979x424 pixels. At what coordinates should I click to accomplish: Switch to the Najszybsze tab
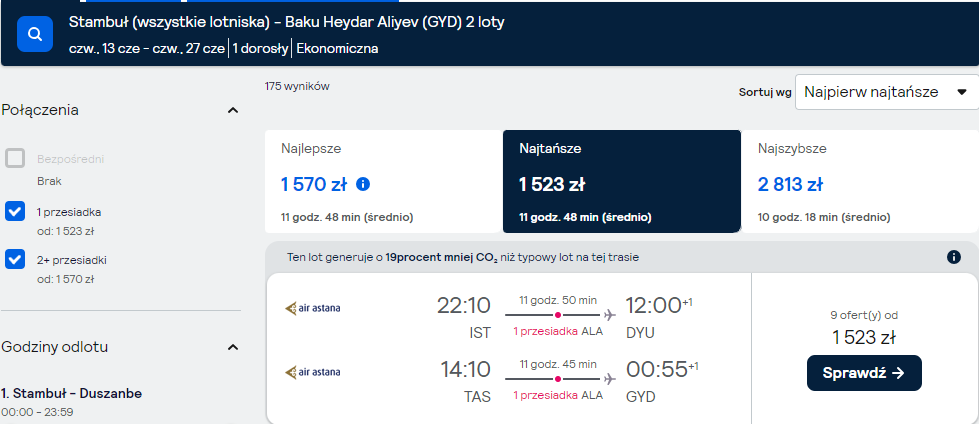(x=860, y=181)
